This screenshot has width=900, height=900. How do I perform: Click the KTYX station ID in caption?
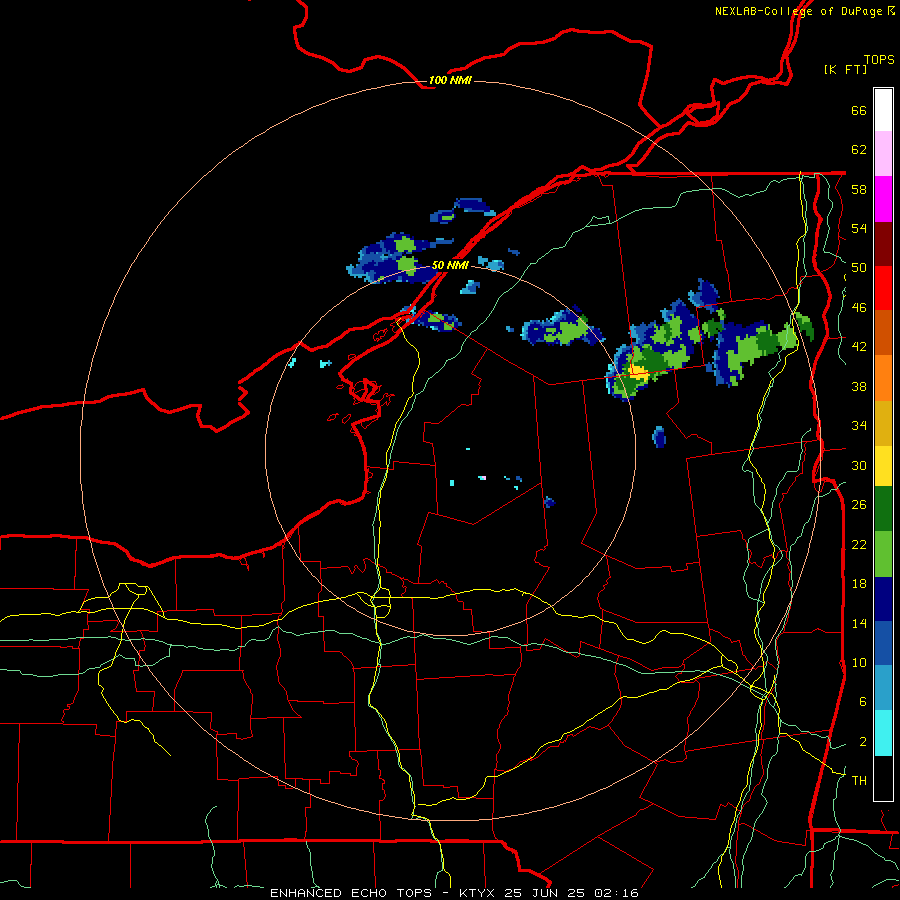(479, 893)
